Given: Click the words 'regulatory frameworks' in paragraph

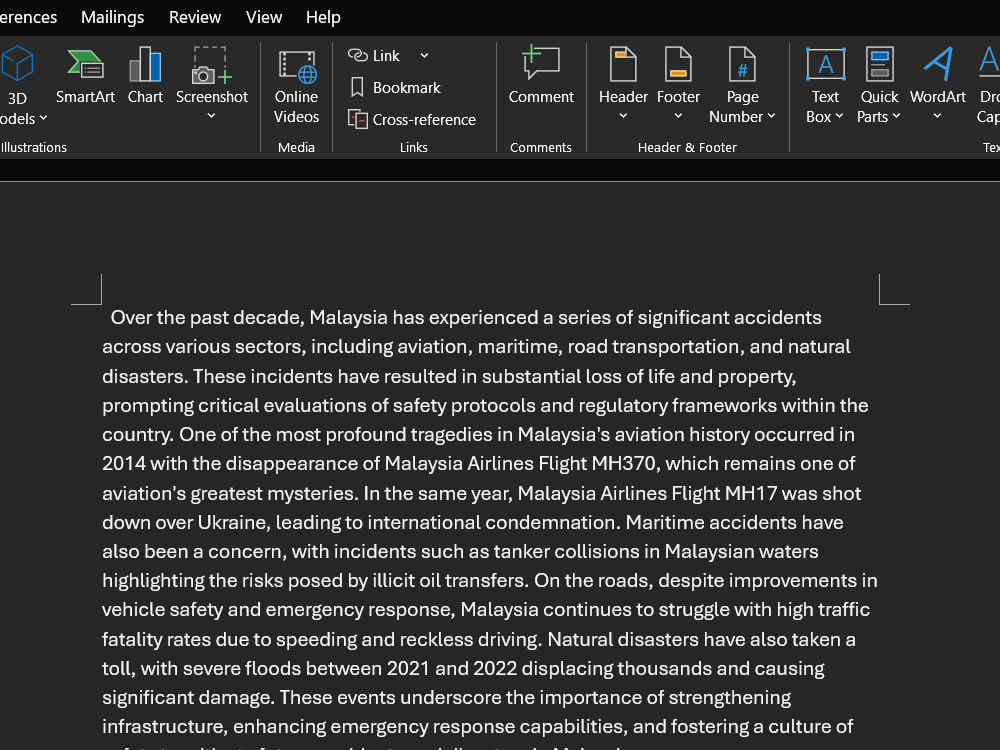Looking at the screenshot, I should [677, 406].
